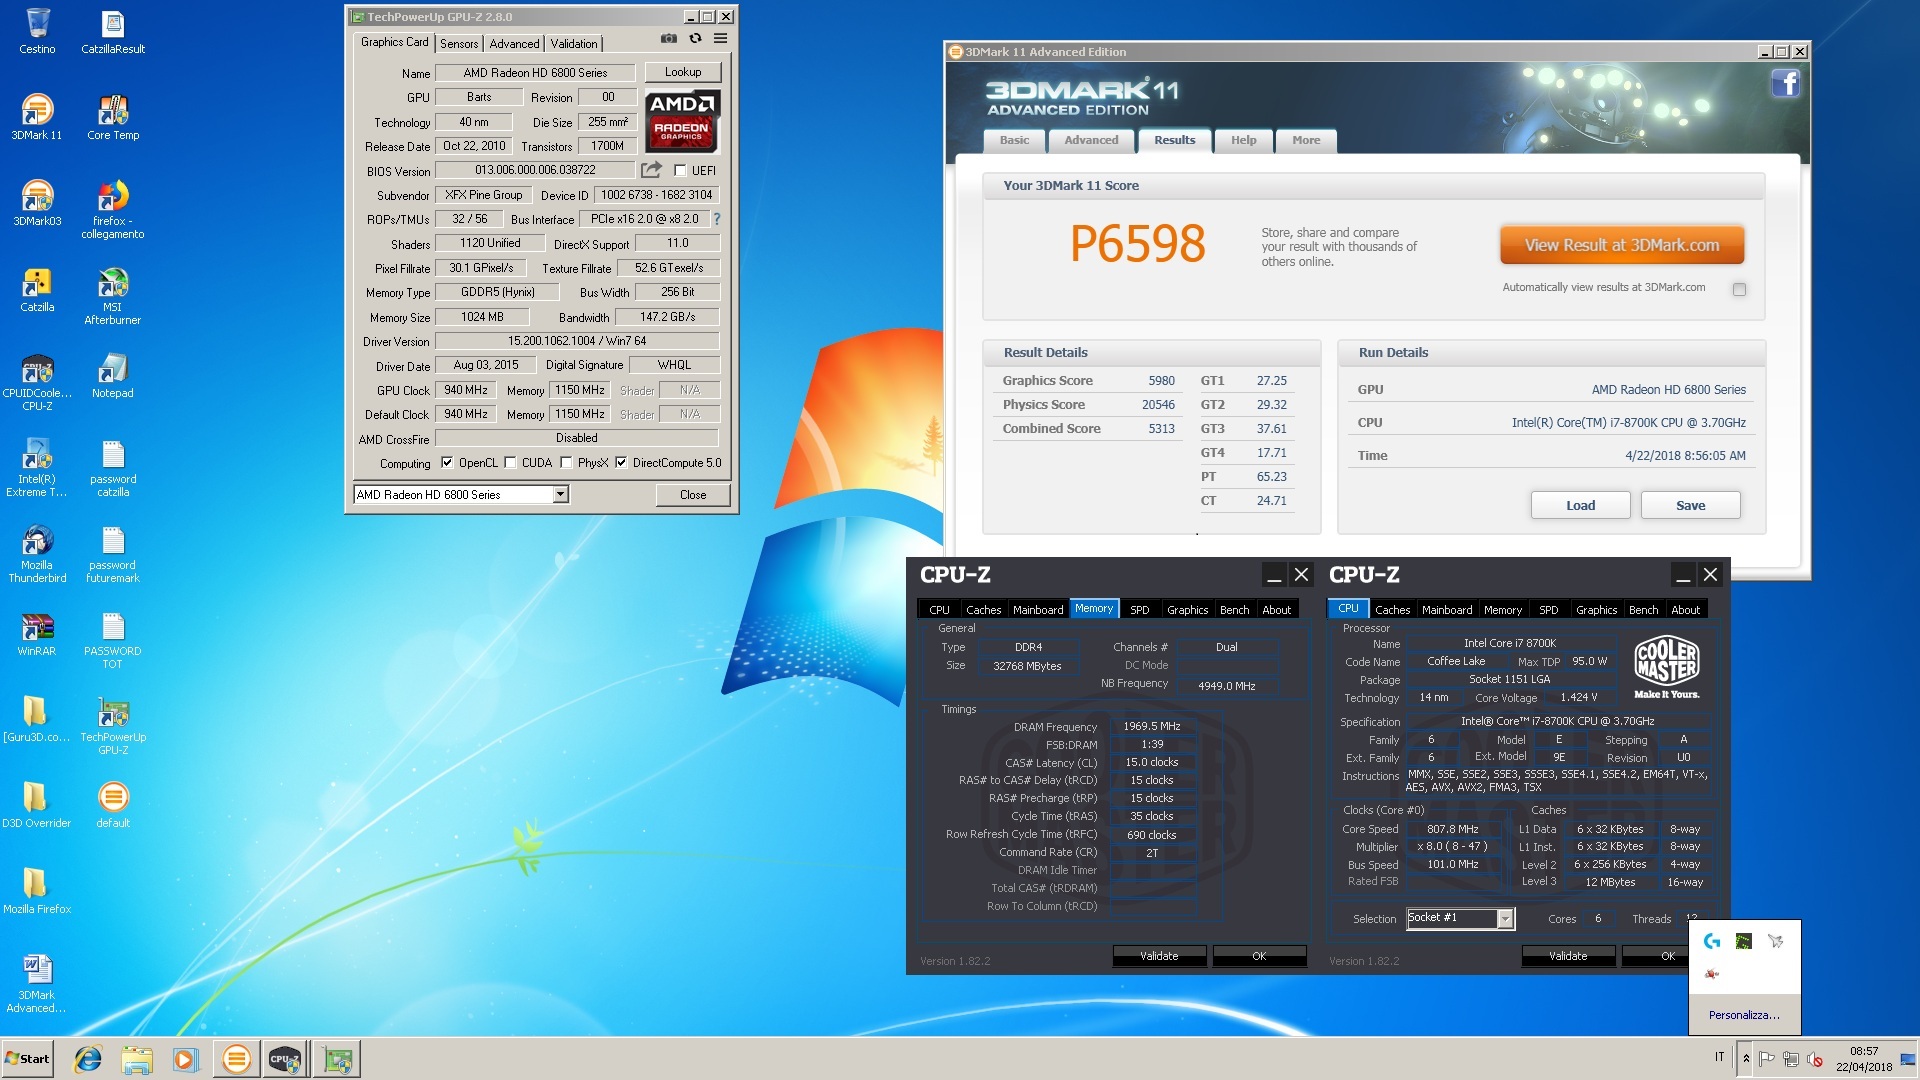The height and width of the screenshot is (1080, 1920).
Task: Open the GPU-Z hamburger menu icon
Action: pos(720,39)
